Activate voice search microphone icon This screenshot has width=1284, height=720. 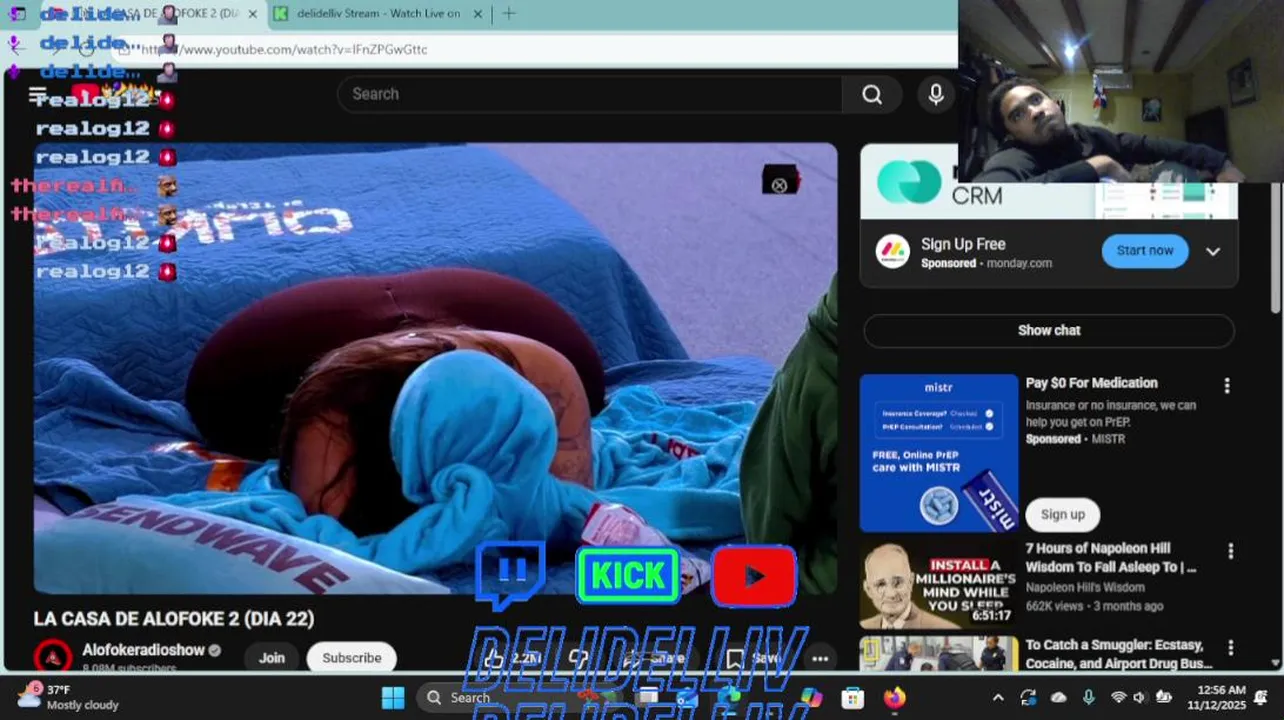936,94
